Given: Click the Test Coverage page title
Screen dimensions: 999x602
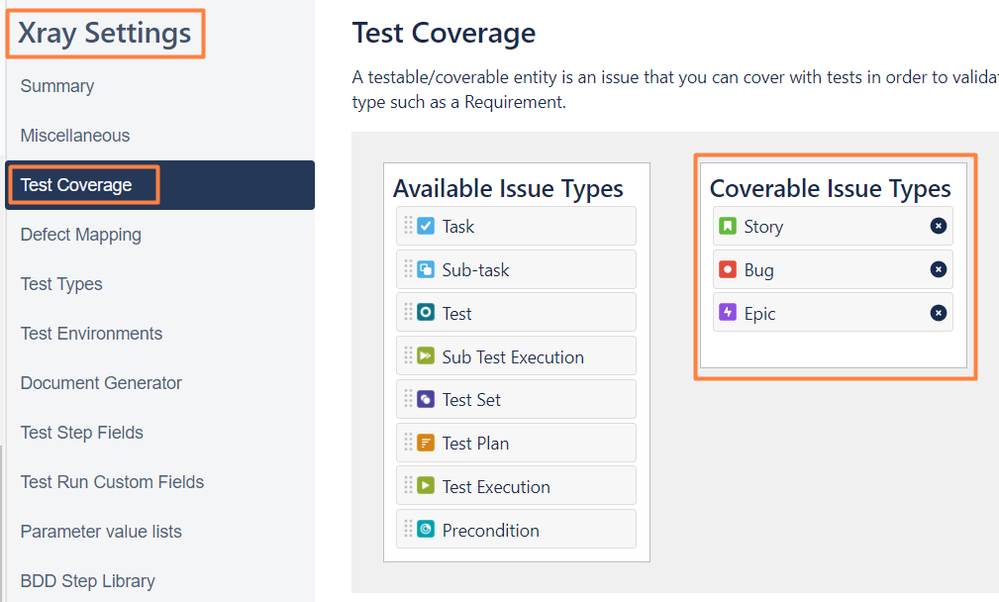Looking at the screenshot, I should 444,33.
